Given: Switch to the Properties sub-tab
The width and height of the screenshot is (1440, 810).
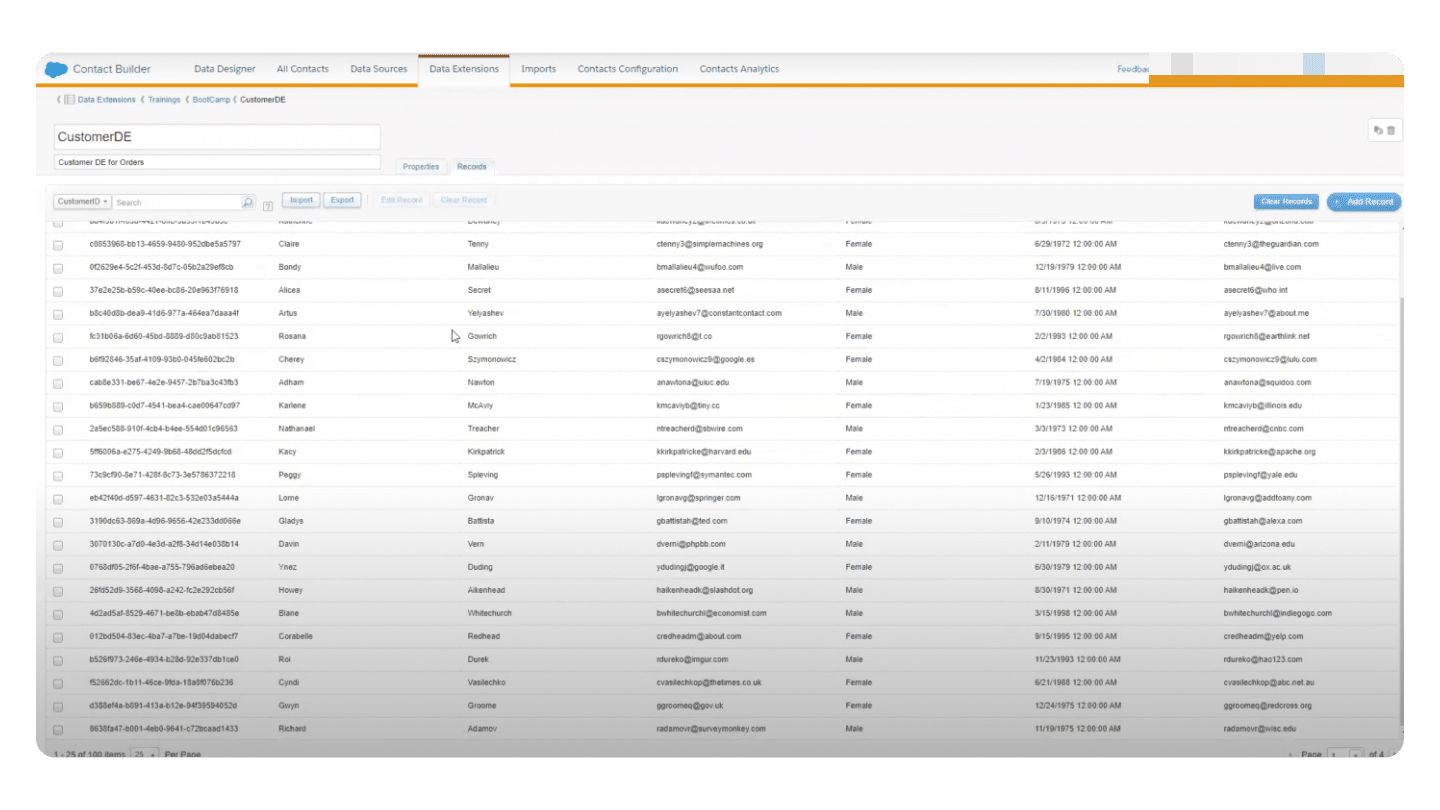Looking at the screenshot, I should point(421,167).
